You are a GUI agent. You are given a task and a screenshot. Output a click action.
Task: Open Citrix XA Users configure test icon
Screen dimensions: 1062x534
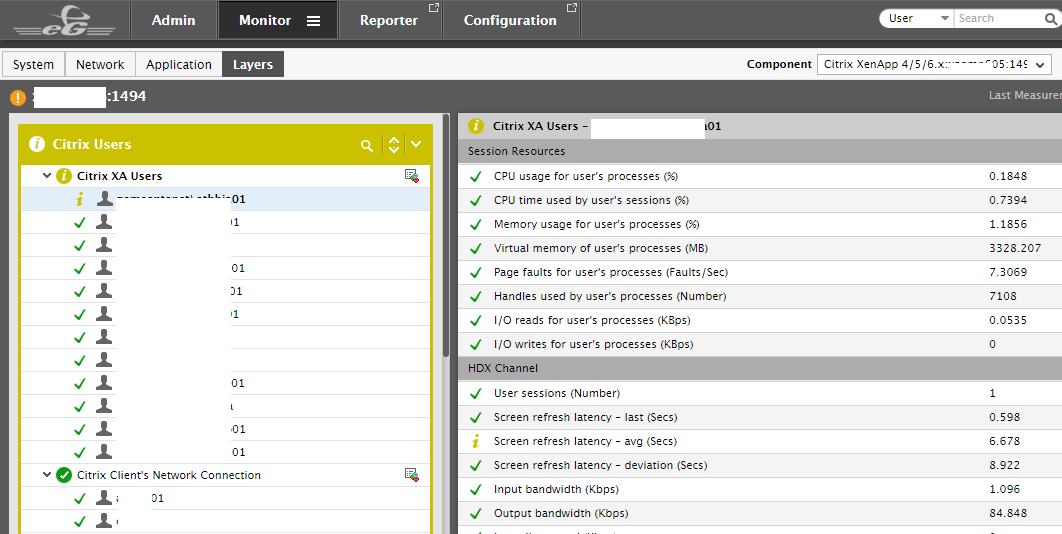pos(412,176)
